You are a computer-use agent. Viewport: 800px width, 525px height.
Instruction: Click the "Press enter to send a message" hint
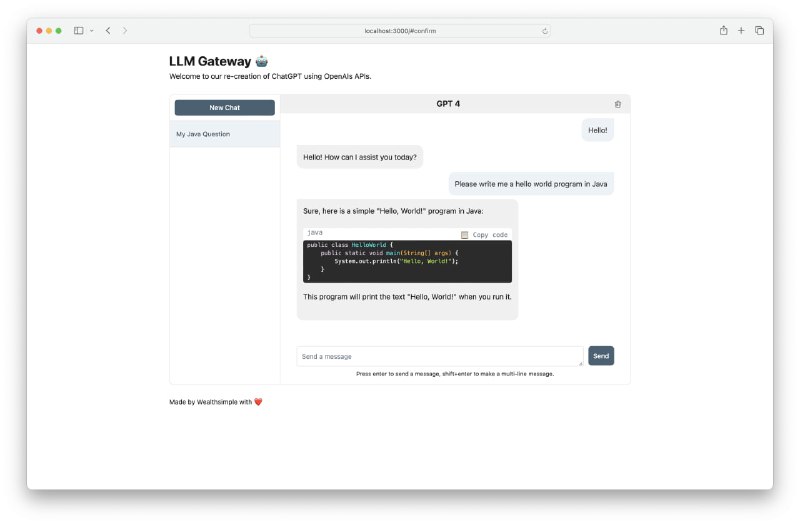(455, 374)
